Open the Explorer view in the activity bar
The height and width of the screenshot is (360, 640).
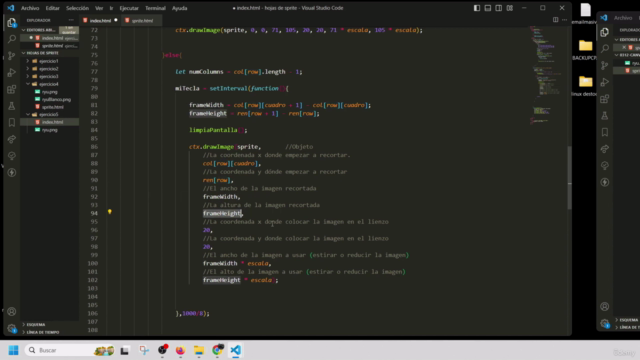pos(11,22)
